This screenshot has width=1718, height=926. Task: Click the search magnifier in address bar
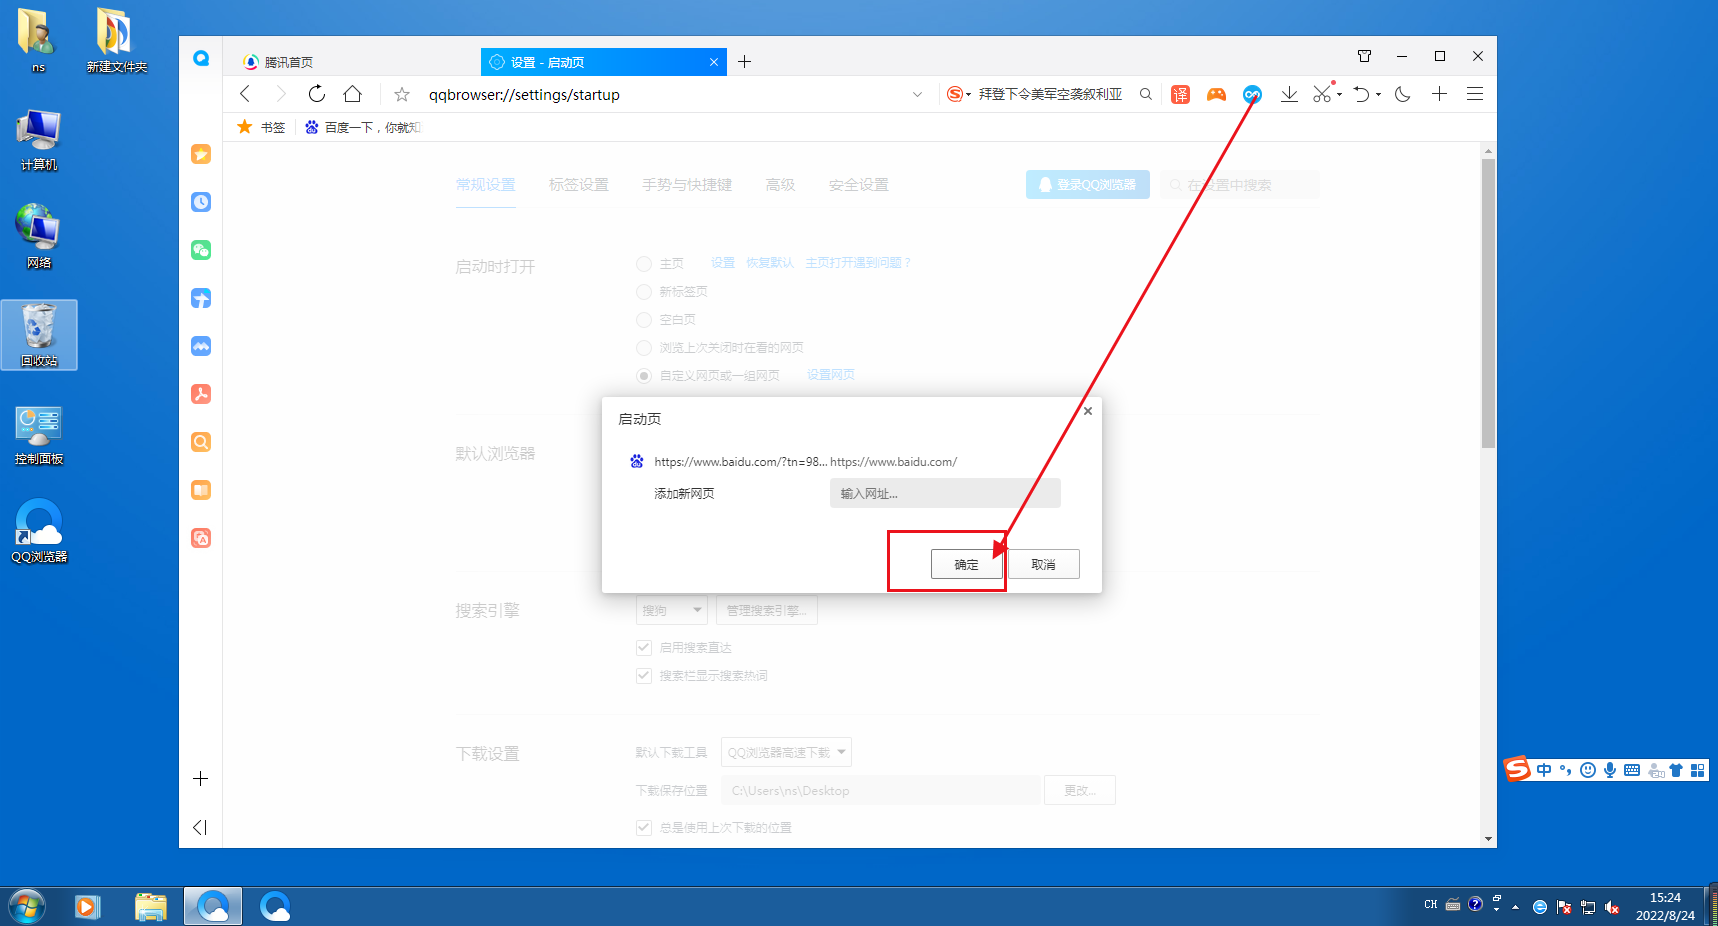(1146, 94)
